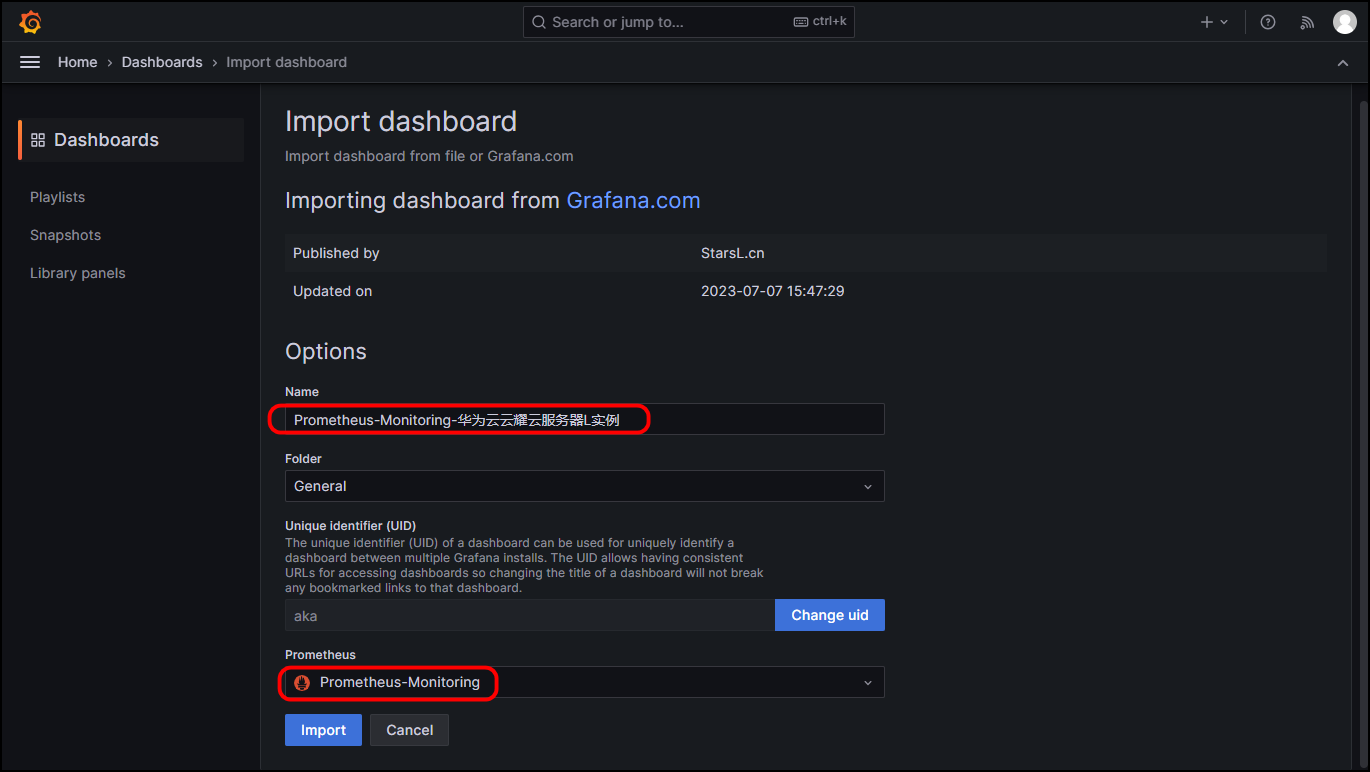This screenshot has height=772, width=1370.
Task: Click the Import dashboard page heading
Action: tap(401, 121)
